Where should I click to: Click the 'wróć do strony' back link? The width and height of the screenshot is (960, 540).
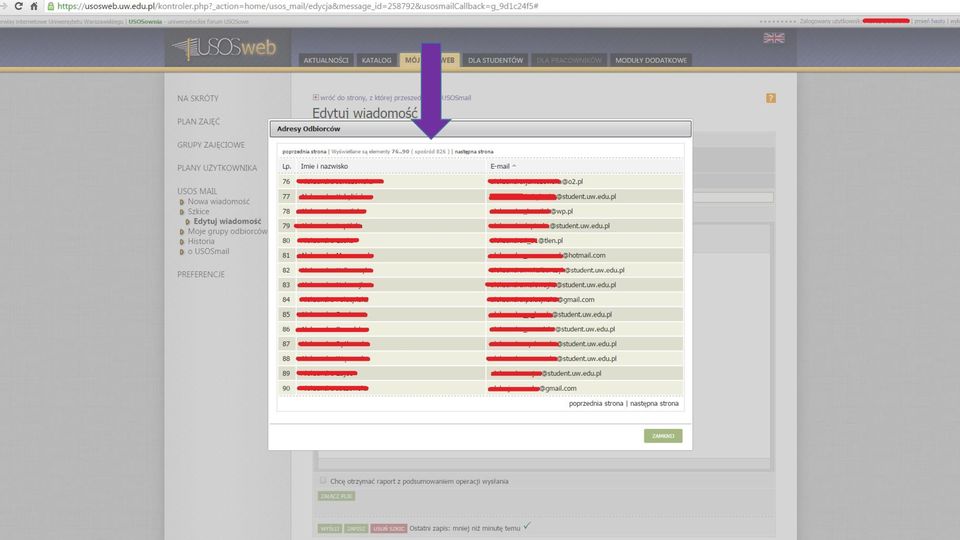(x=396, y=97)
